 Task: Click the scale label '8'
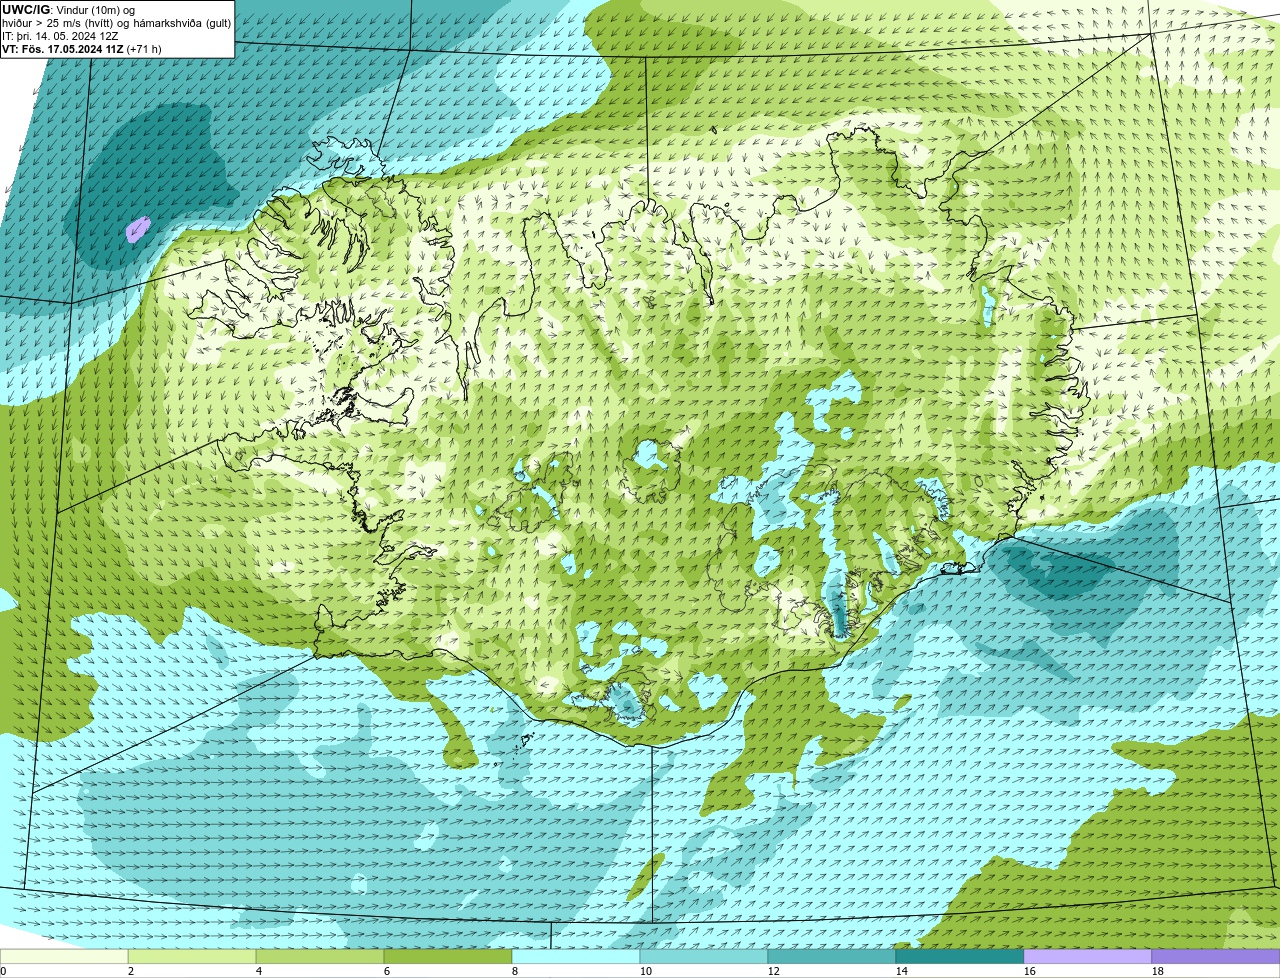pos(515,971)
